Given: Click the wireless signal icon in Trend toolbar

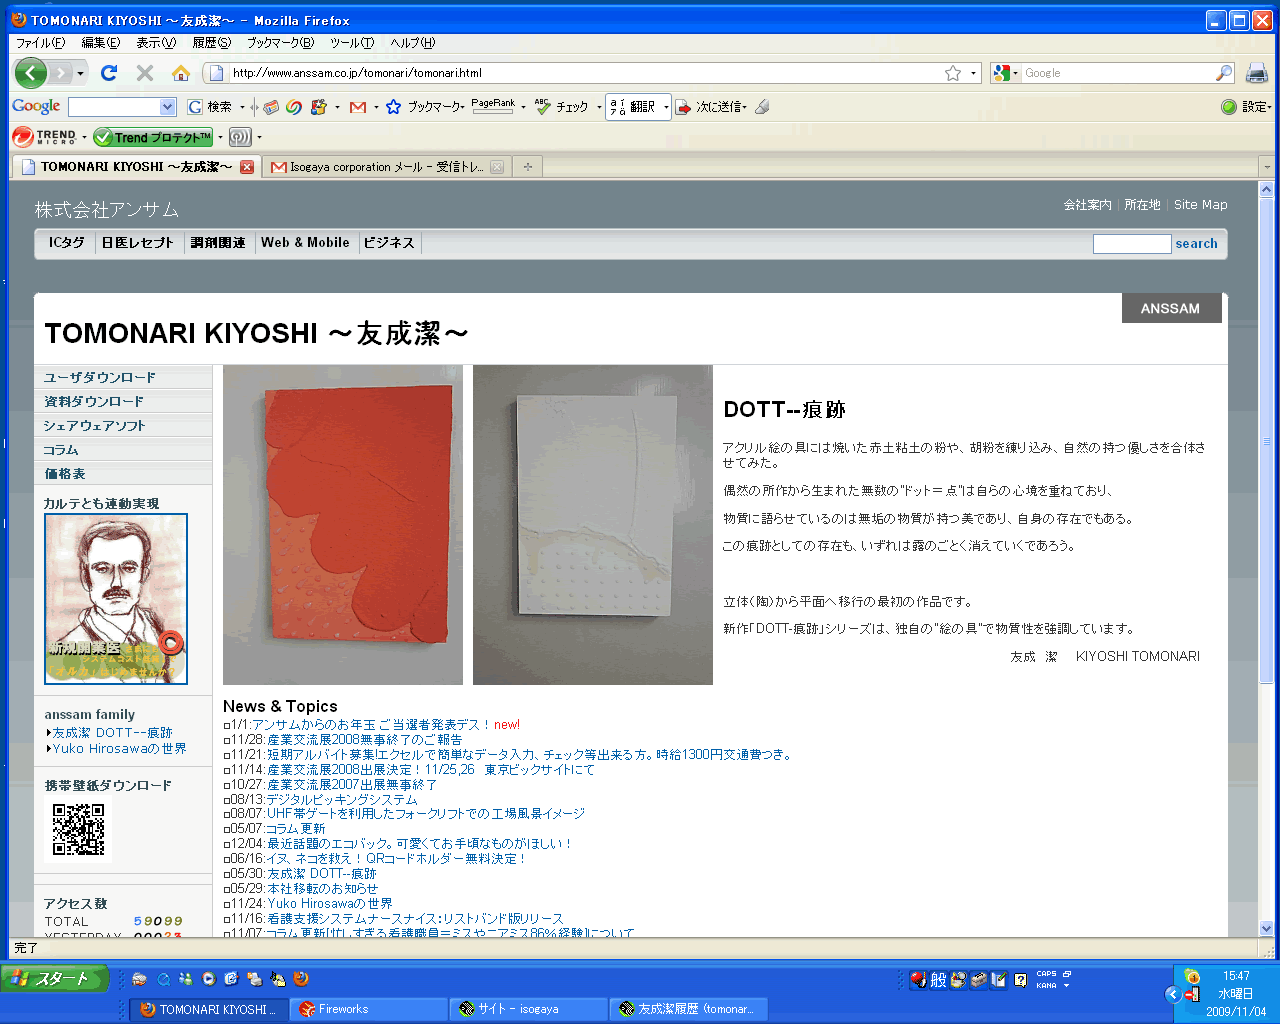Looking at the screenshot, I should (240, 137).
